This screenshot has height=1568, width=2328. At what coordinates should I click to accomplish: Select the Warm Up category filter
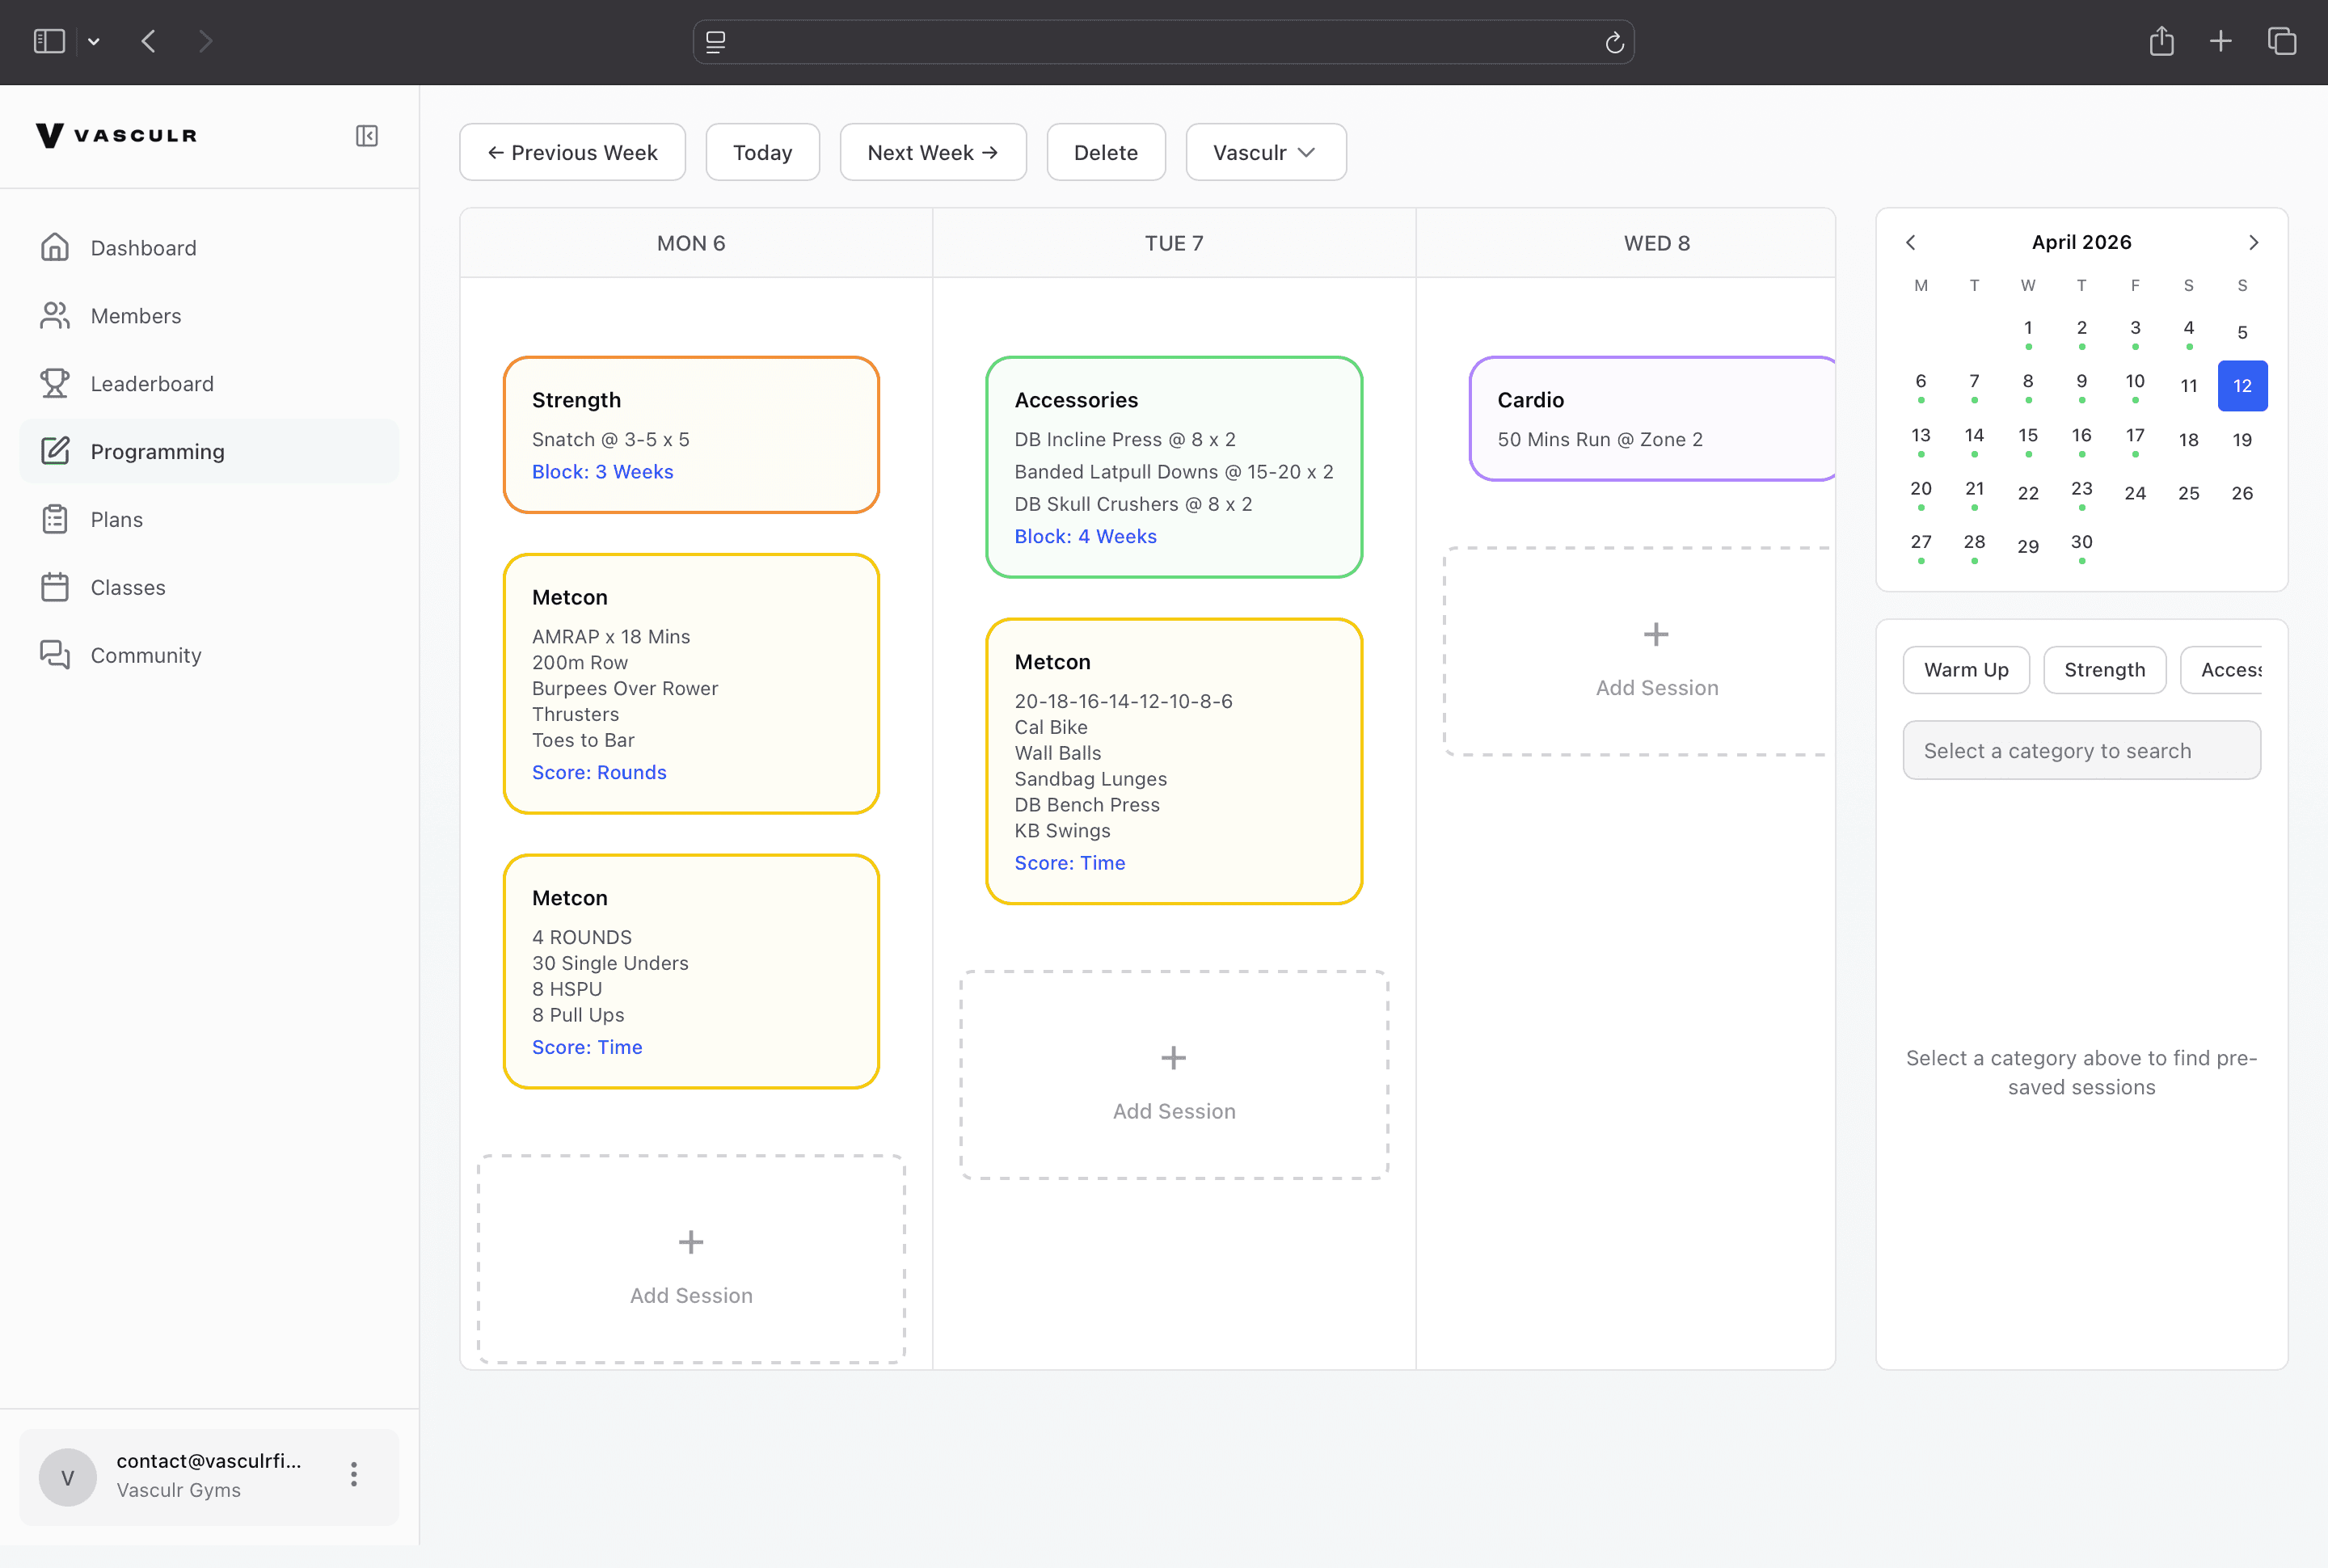click(1965, 670)
